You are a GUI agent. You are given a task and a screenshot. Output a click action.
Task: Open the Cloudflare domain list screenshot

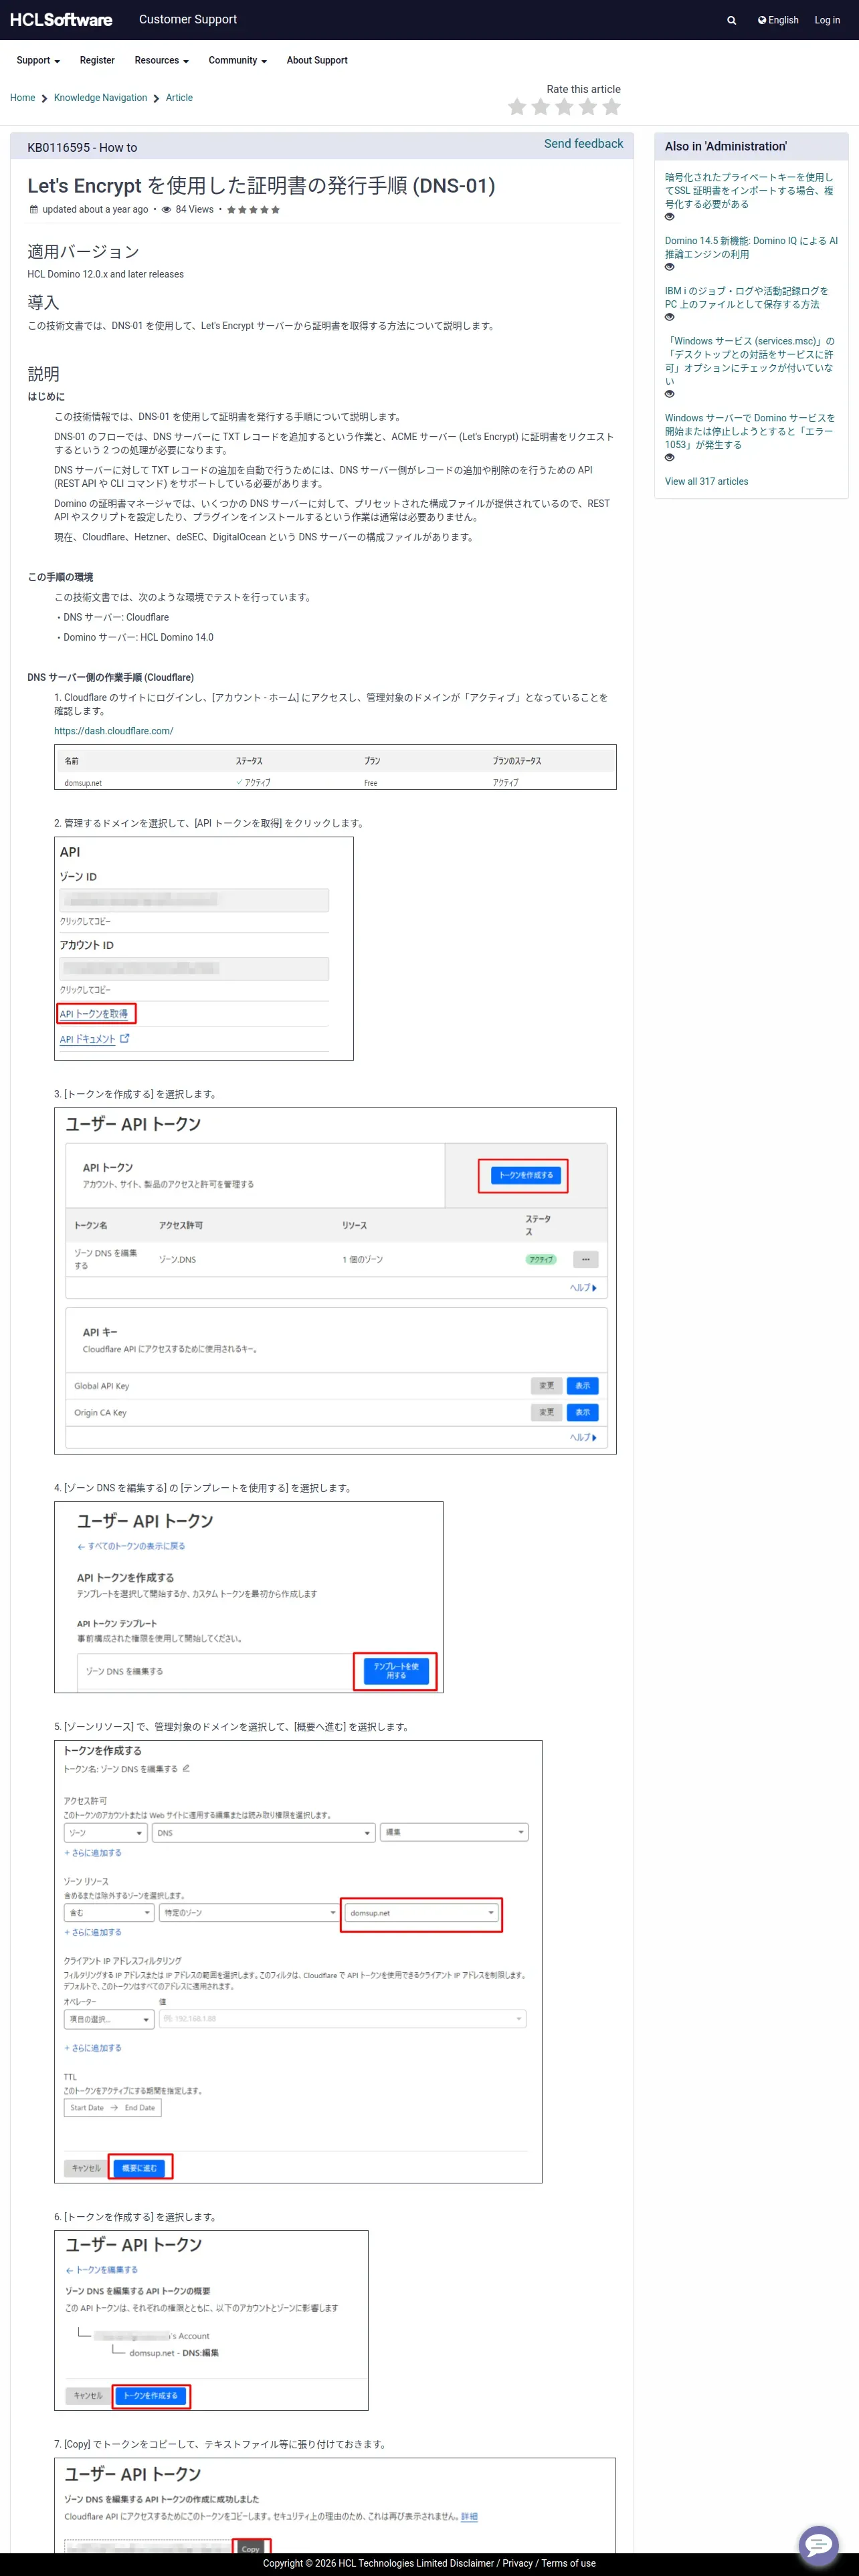coord(335,767)
